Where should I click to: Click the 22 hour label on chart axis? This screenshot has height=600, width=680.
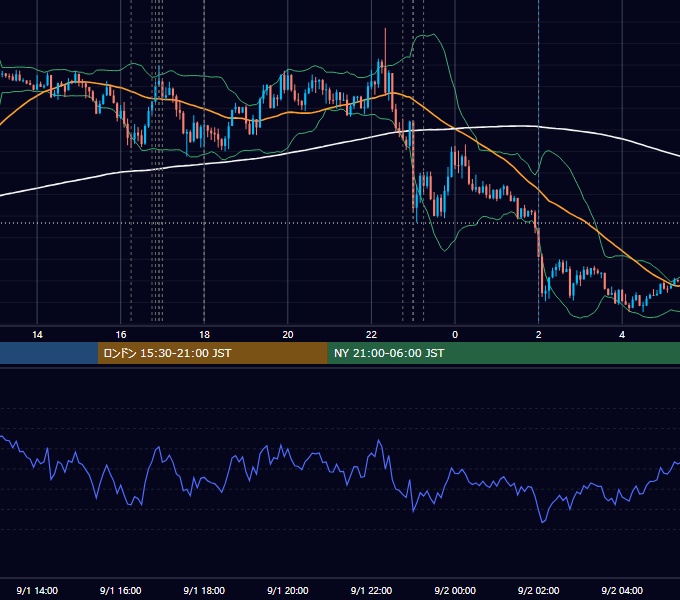(371, 335)
